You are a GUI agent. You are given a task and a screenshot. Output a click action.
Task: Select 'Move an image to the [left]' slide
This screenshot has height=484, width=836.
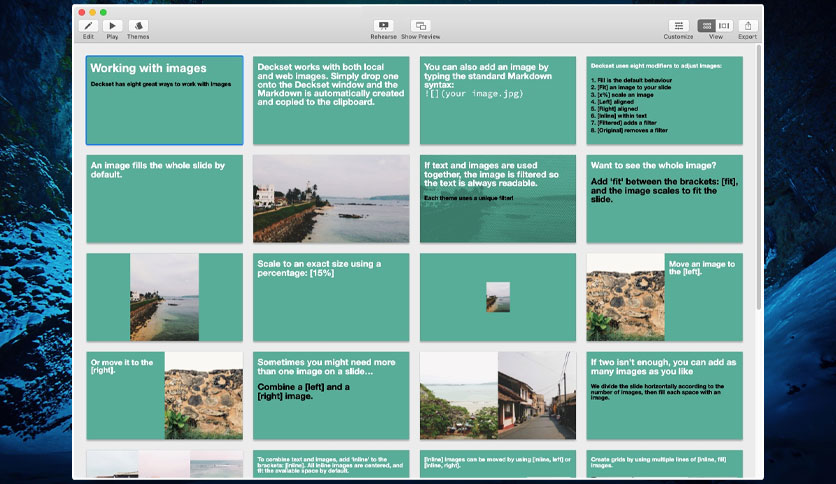click(x=664, y=297)
